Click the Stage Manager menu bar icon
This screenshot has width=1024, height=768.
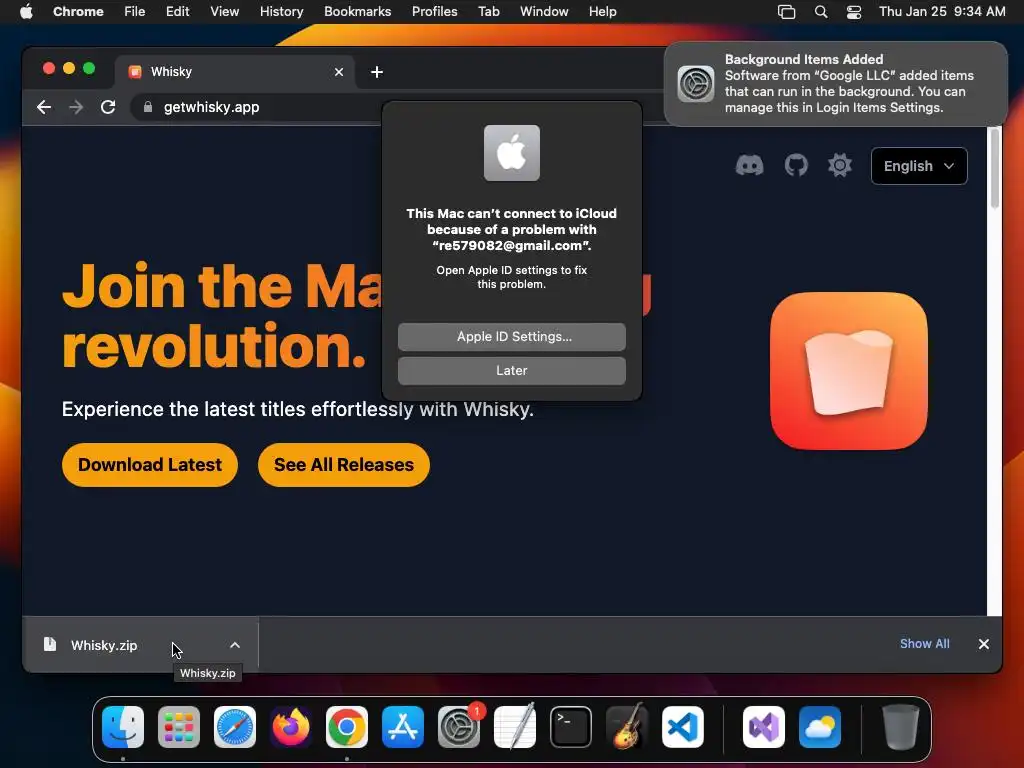pyautogui.click(x=786, y=12)
